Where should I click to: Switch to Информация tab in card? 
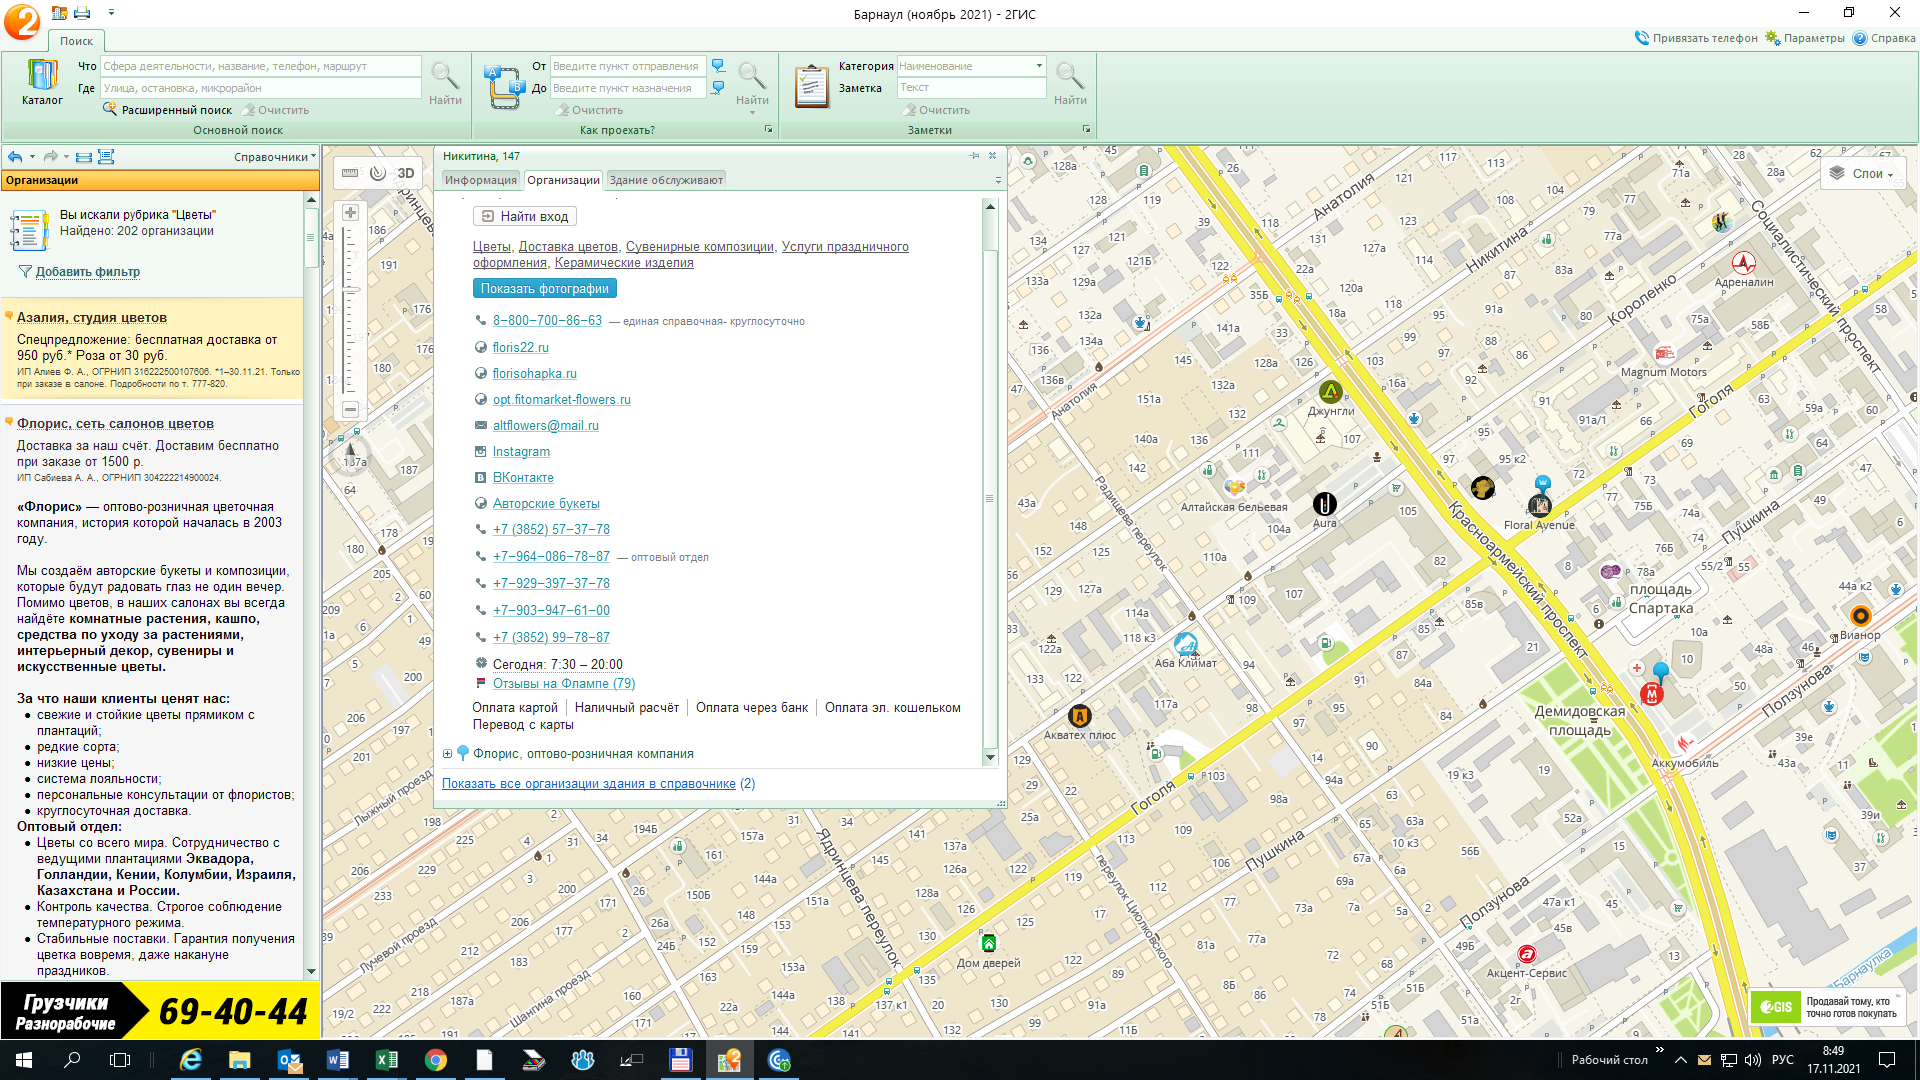[x=481, y=180]
